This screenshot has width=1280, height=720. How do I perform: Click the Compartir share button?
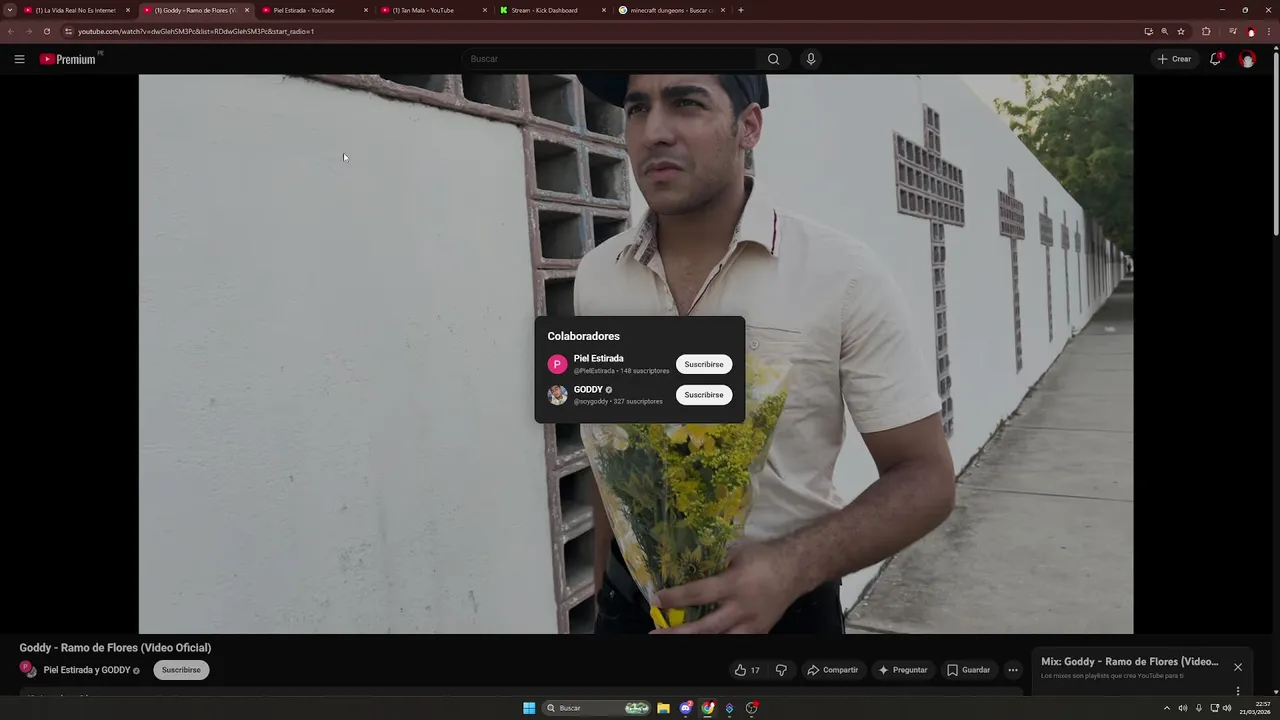833,670
